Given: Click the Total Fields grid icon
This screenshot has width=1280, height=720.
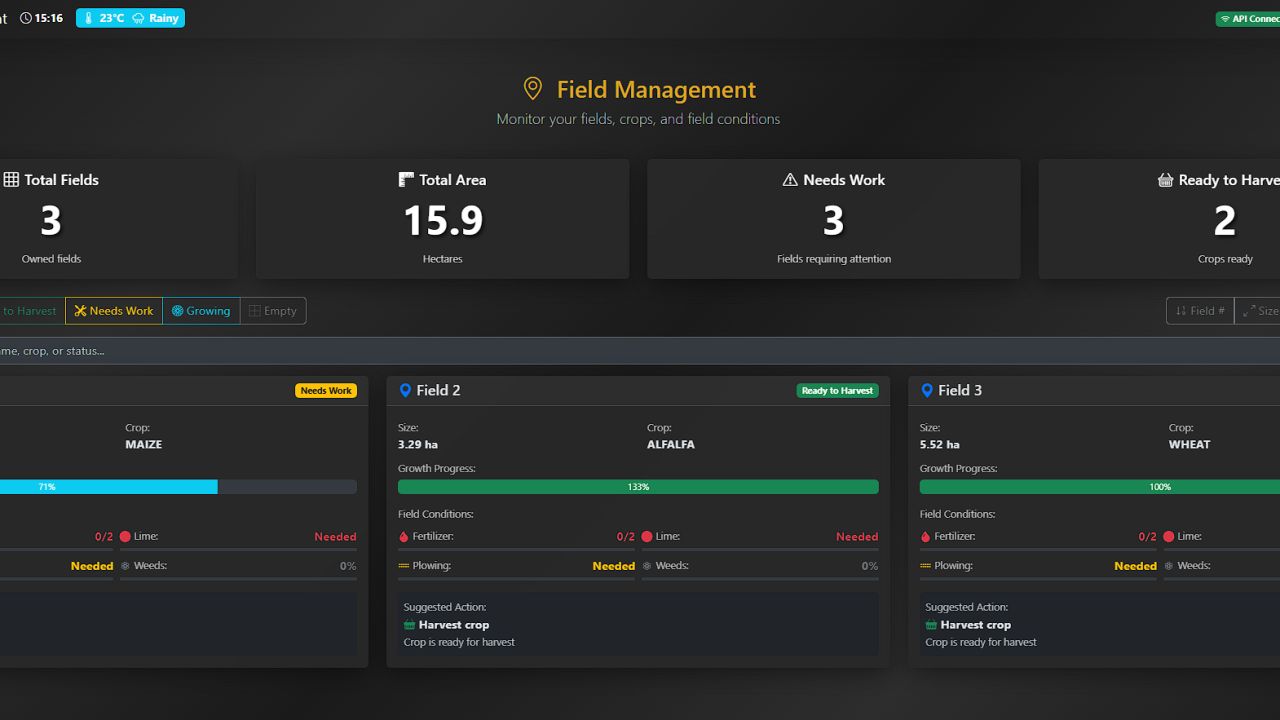Looking at the screenshot, I should 11,180.
